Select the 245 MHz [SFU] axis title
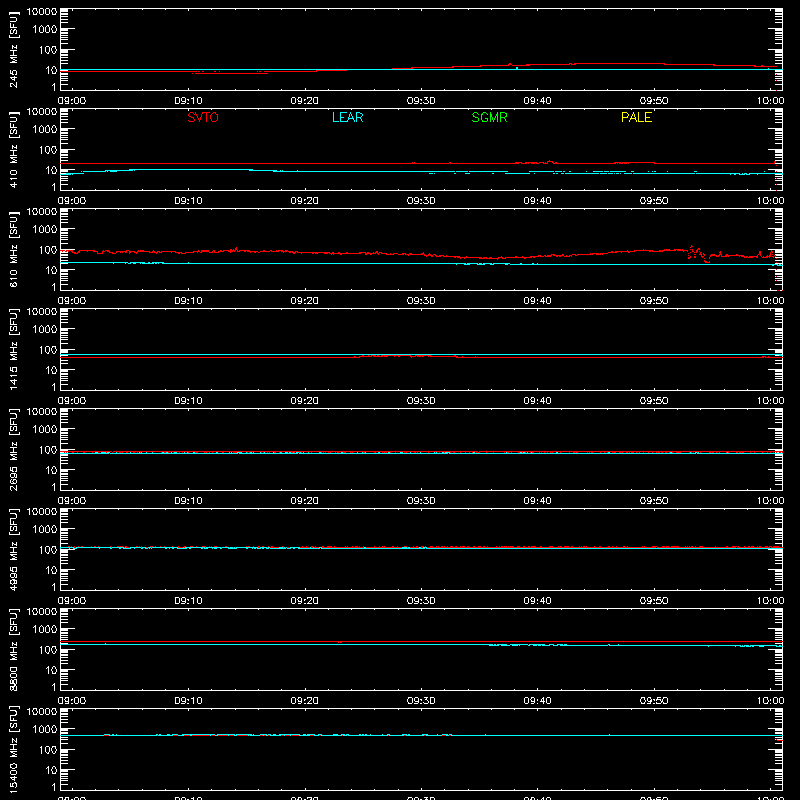The height and width of the screenshot is (800, 800). 13,50
